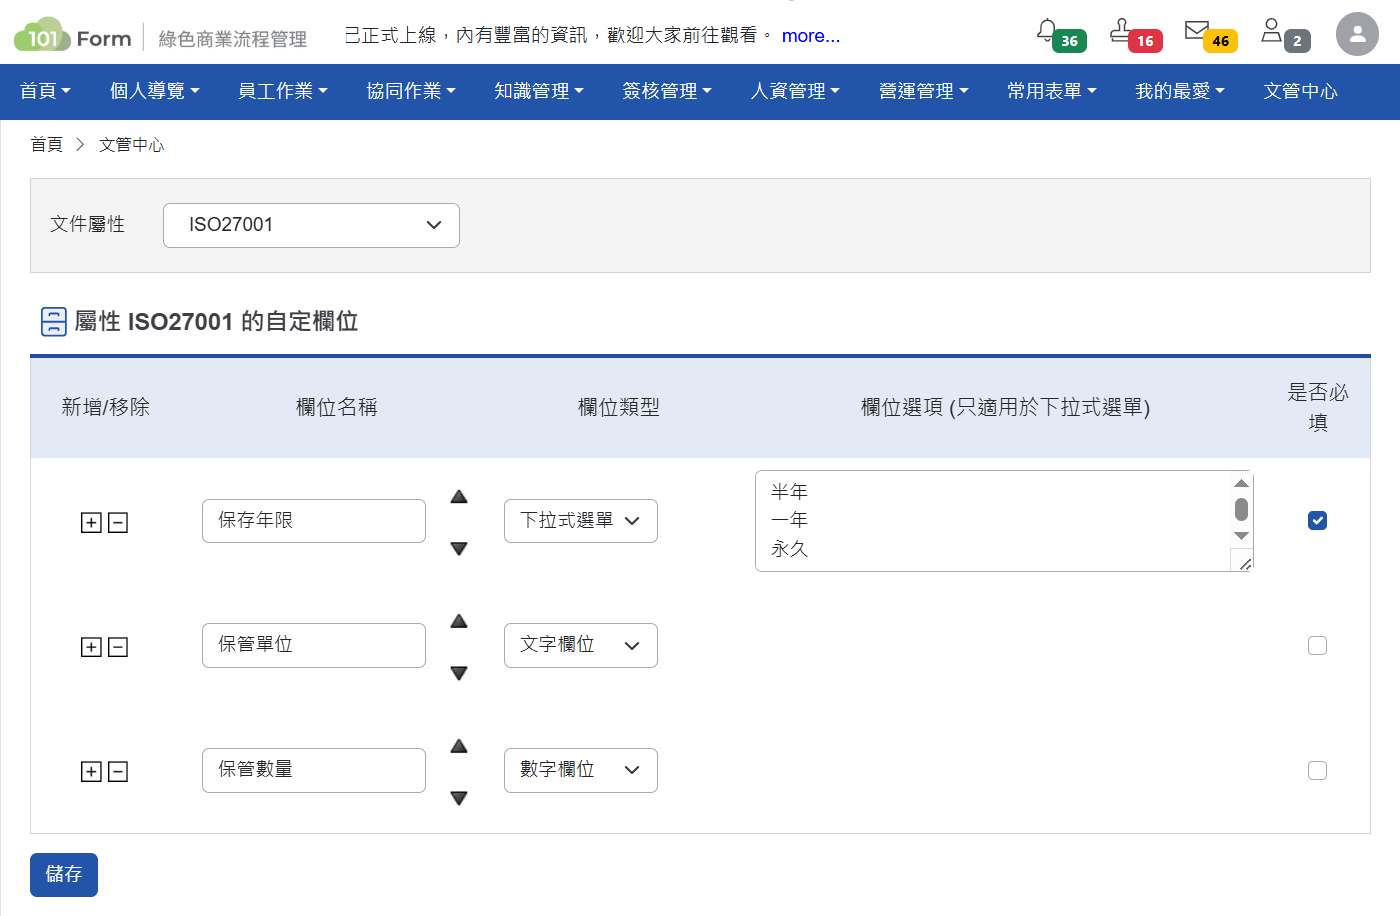
Task: Open the 數字欄位 field type dropdown
Action: pyautogui.click(x=580, y=770)
